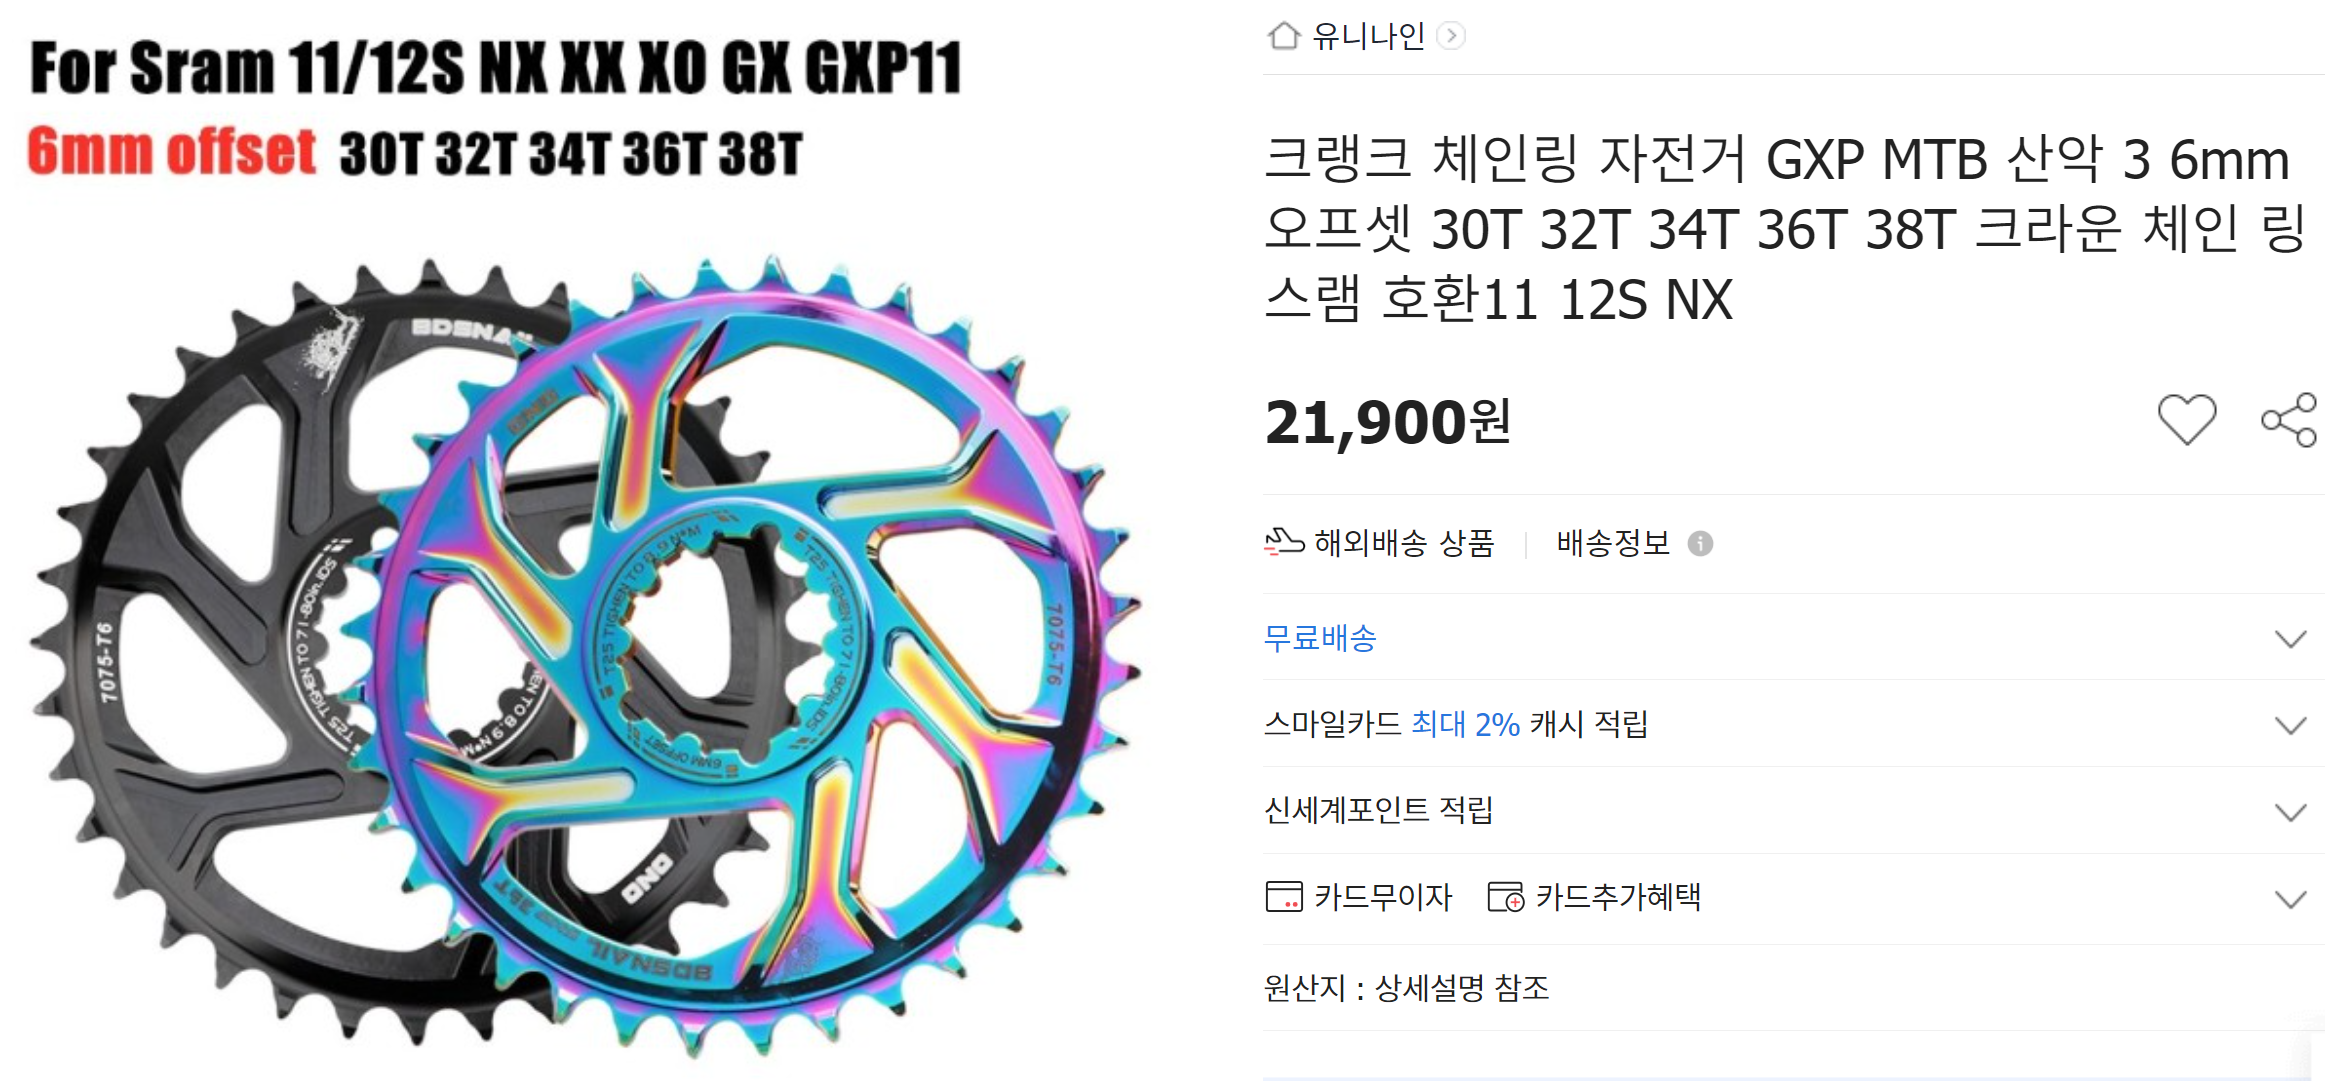Click the 카드무이자 card icon
The image size is (2325, 1081).
click(x=1284, y=896)
